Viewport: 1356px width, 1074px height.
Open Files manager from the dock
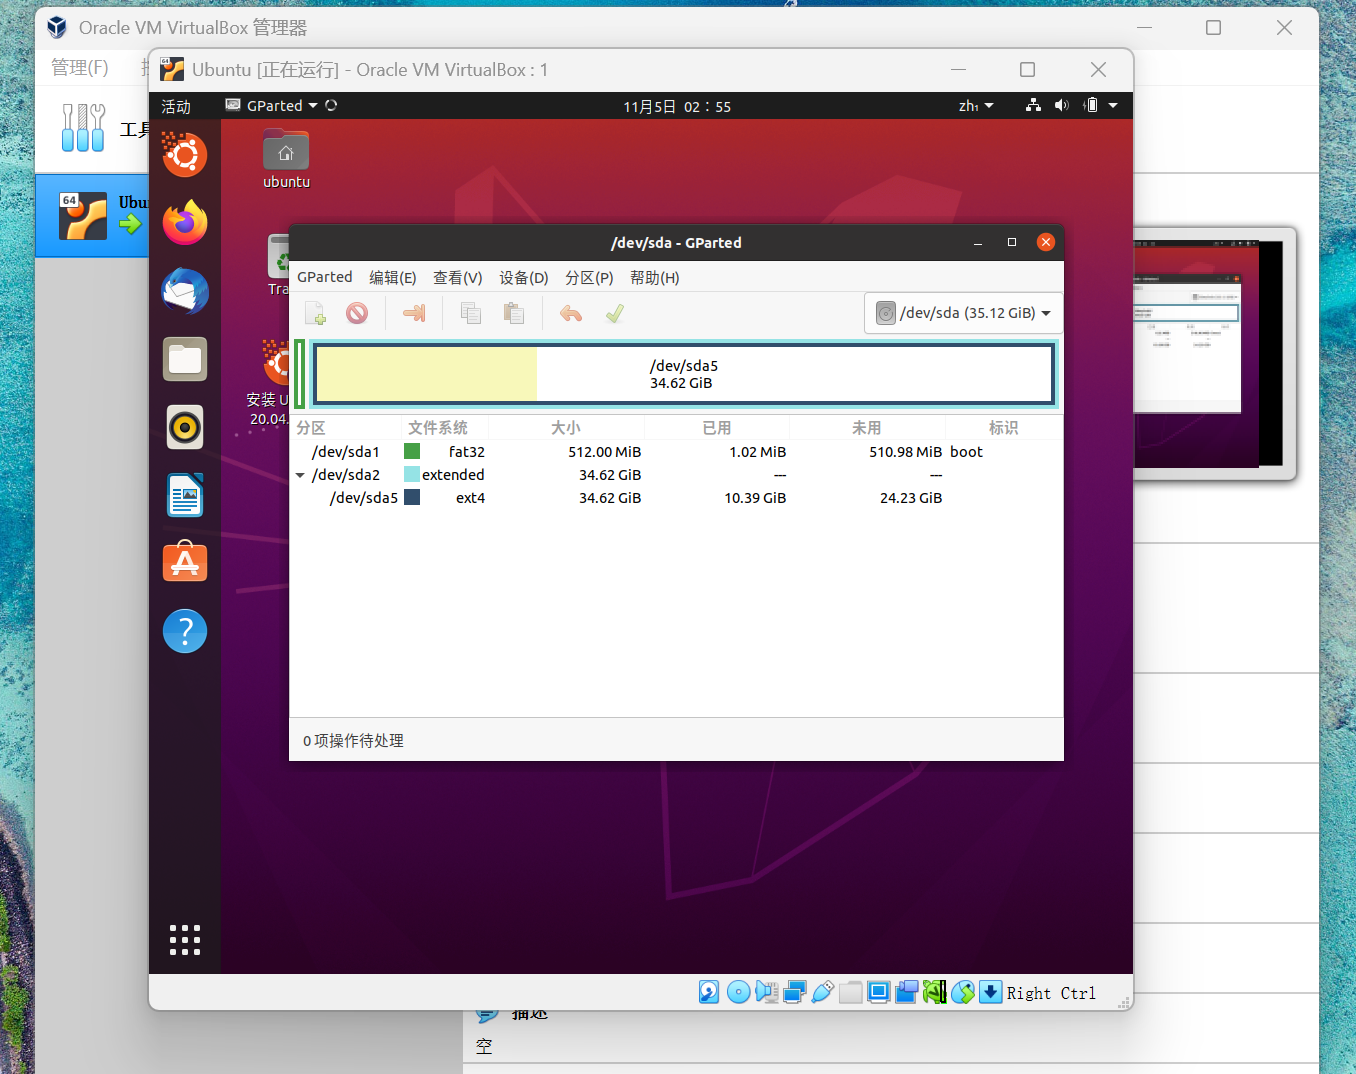coord(185,359)
